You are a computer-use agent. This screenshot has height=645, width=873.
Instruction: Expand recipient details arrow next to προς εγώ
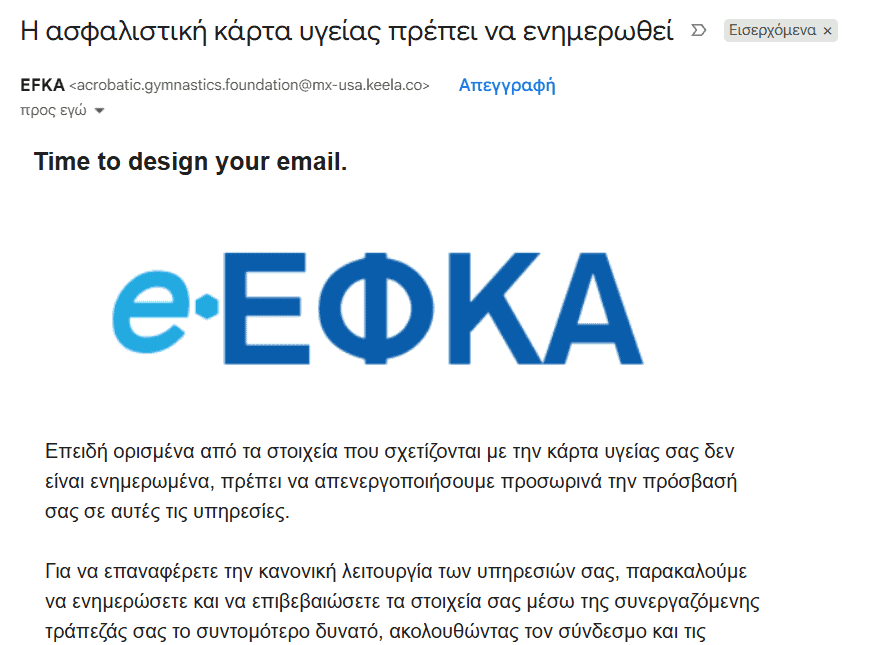[99, 111]
